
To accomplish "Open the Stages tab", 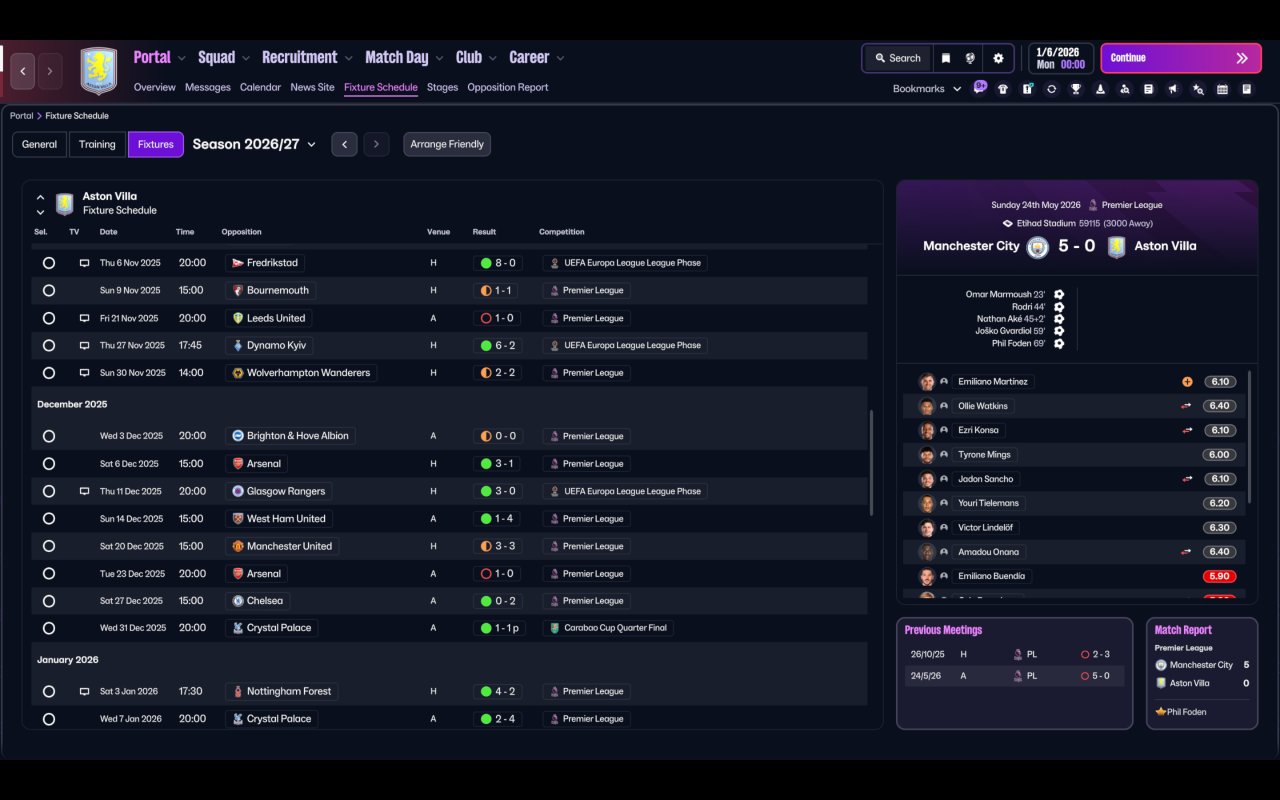I will click(442, 87).
